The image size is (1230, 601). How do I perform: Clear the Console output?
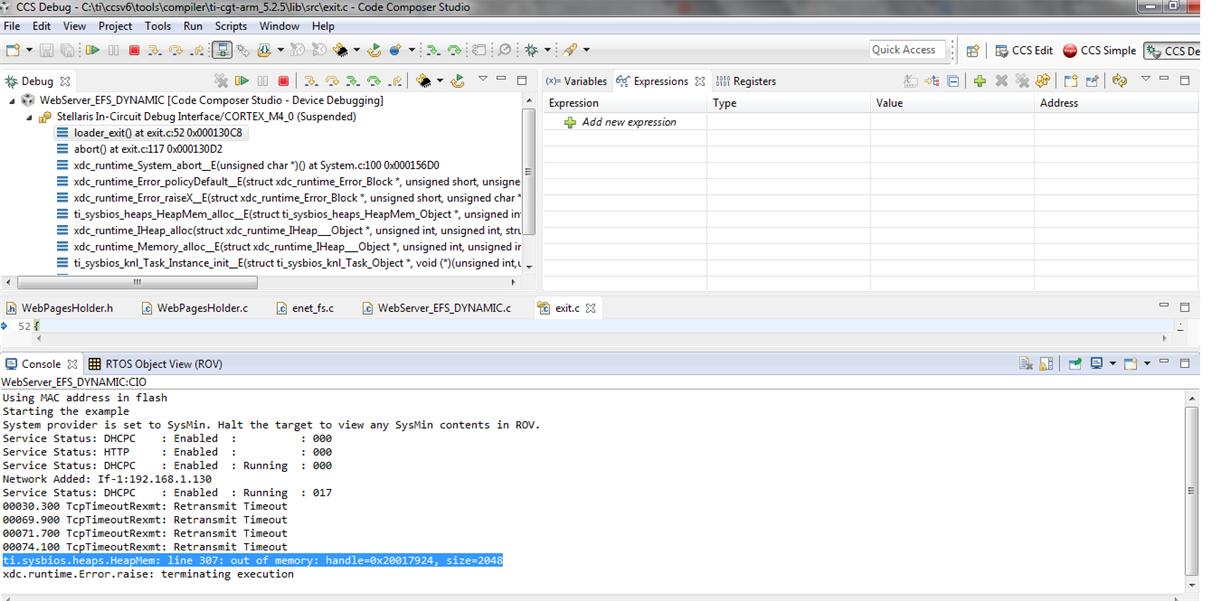(1027, 363)
